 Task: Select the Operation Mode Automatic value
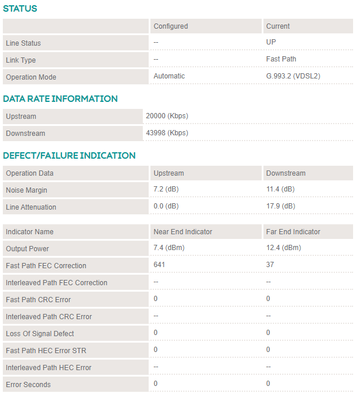click(169, 76)
